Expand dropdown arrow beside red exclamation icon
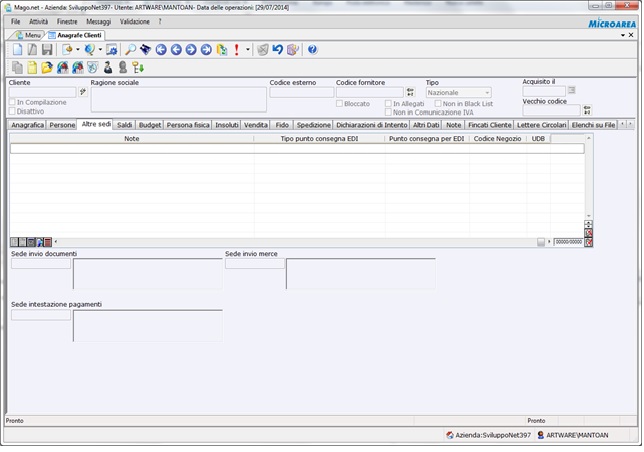 (247, 49)
